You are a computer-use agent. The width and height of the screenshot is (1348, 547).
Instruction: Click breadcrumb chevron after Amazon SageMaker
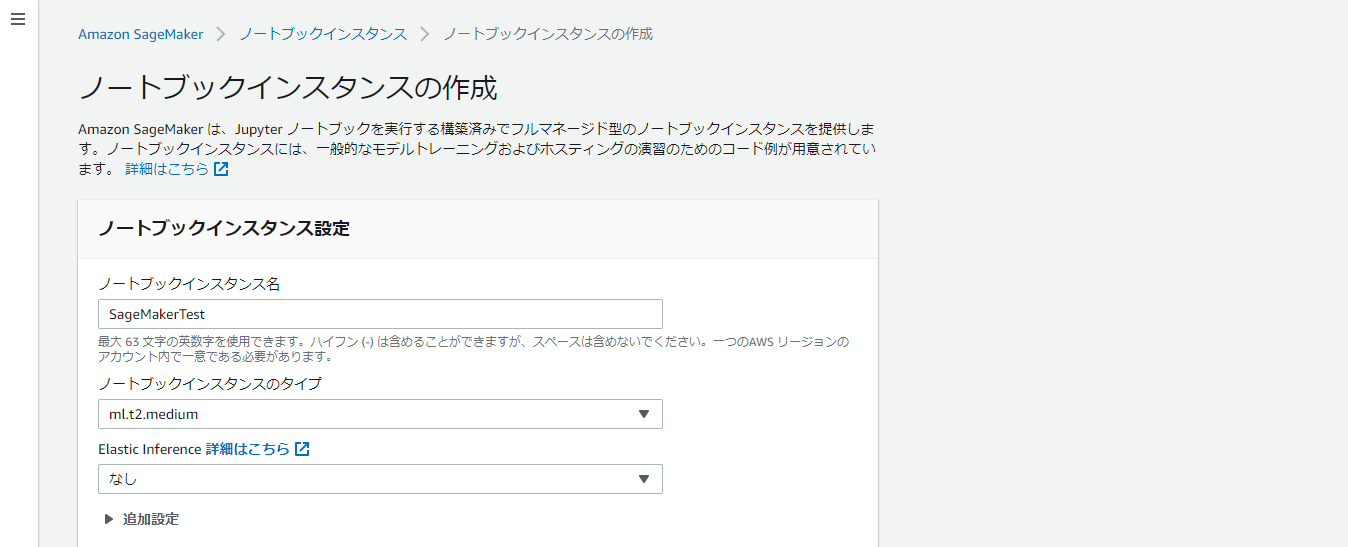[221, 34]
